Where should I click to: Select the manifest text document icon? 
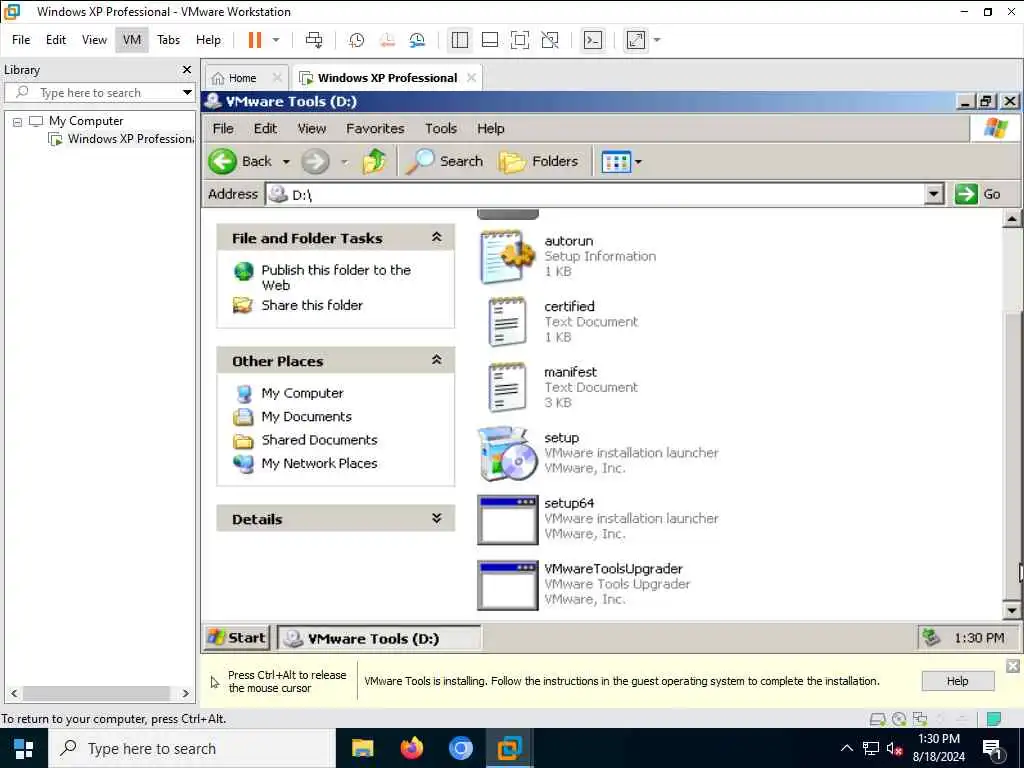[x=507, y=387]
